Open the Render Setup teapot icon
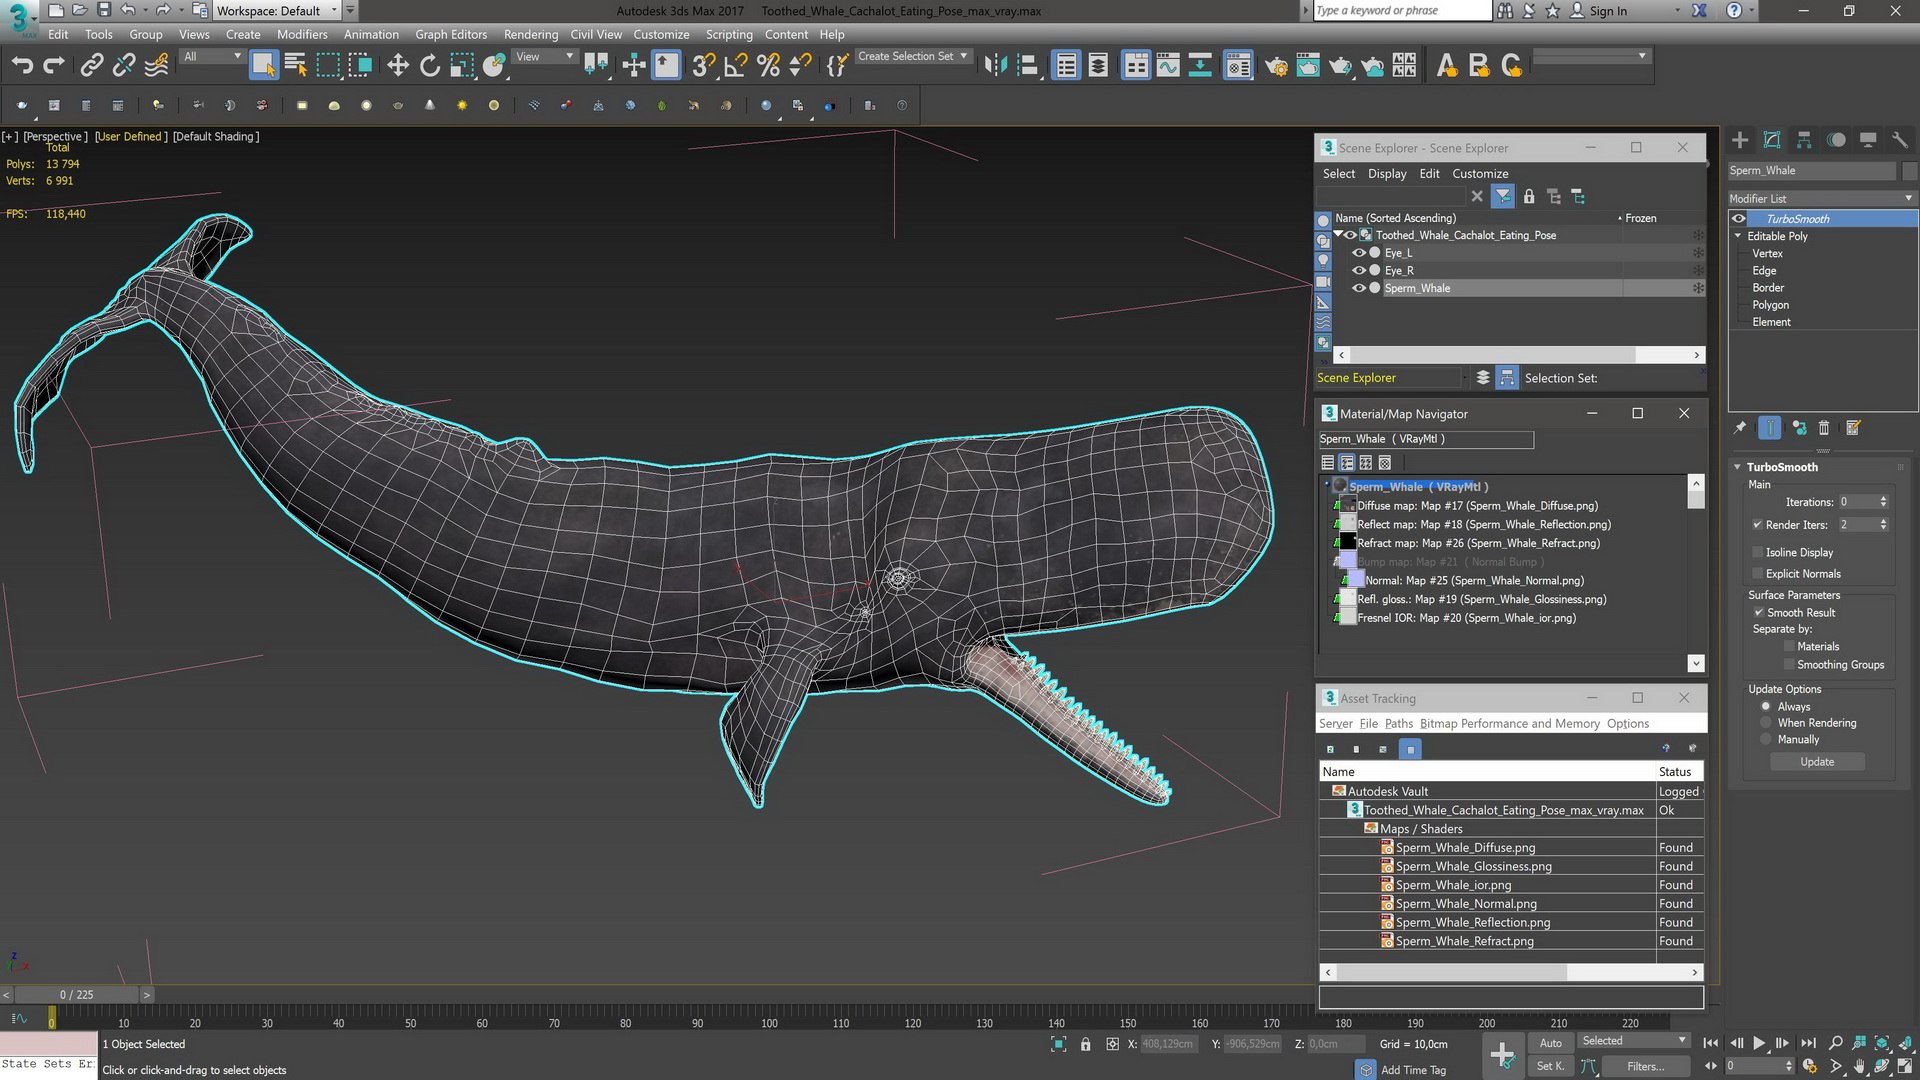 [1276, 66]
